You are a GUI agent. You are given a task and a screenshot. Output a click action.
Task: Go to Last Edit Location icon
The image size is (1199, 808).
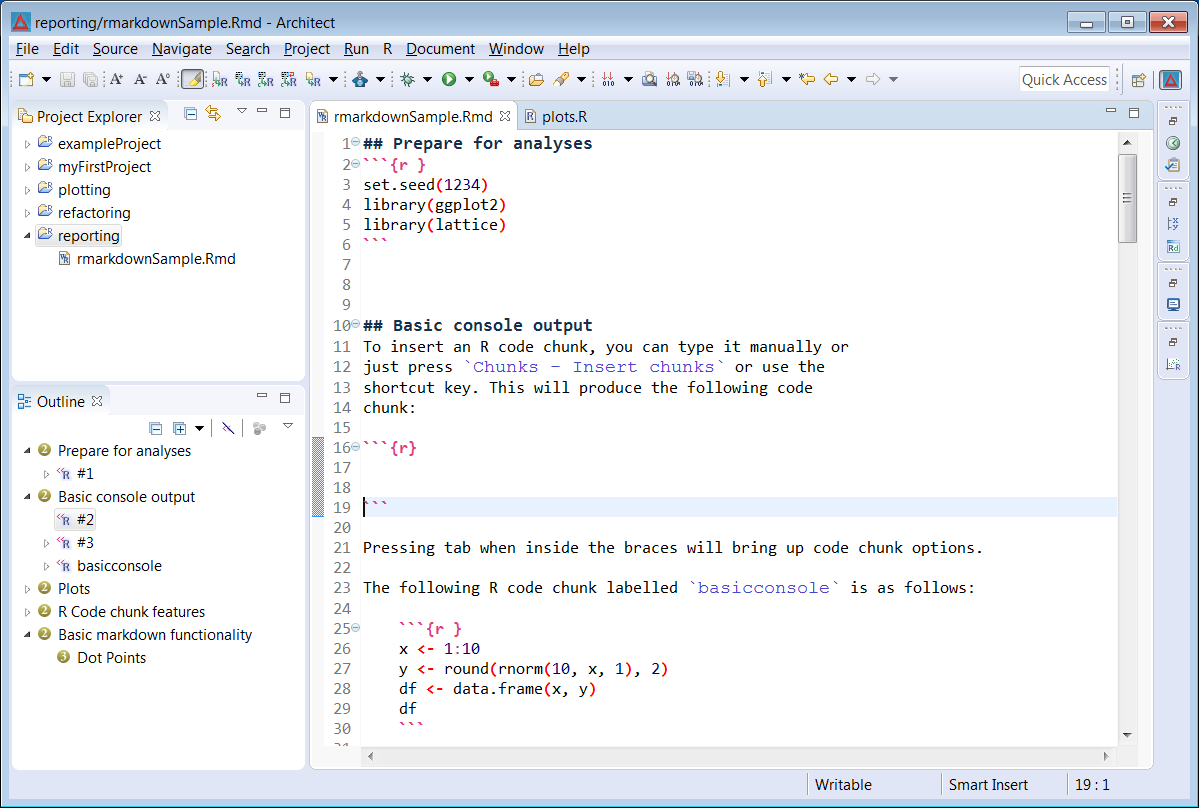[x=806, y=80]
